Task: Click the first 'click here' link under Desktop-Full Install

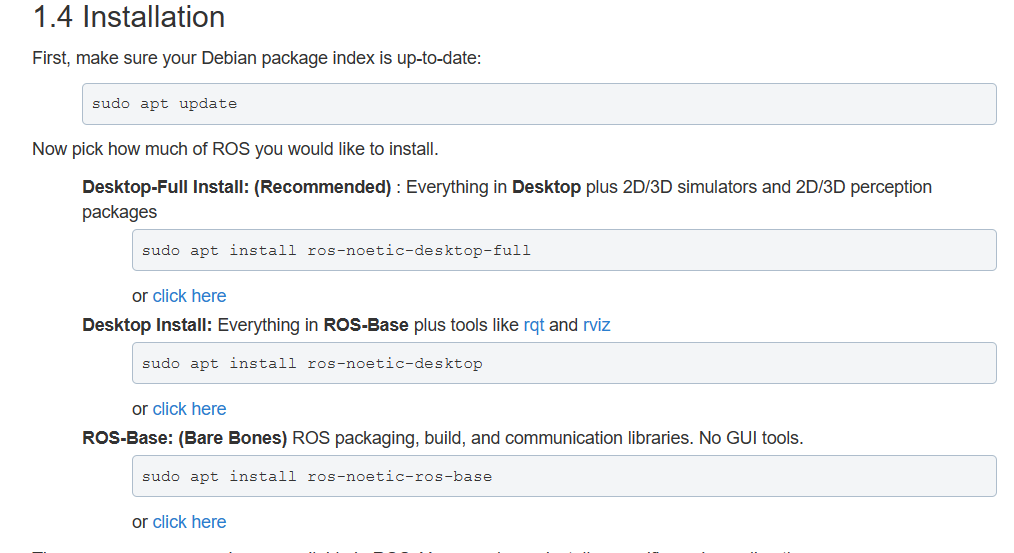Action: click(x=189, y=296)
